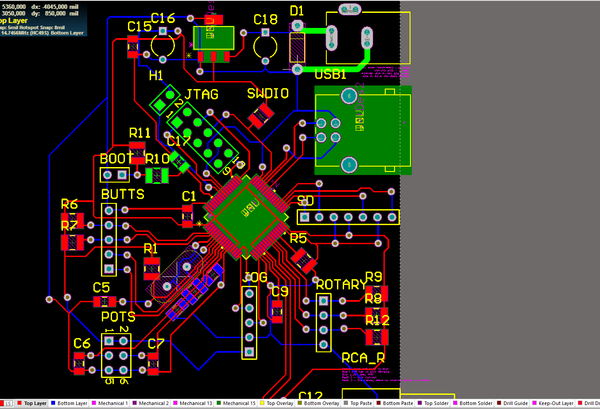Select the central QFP microcontroller chip
600x409 pixels.
[246, 218]
